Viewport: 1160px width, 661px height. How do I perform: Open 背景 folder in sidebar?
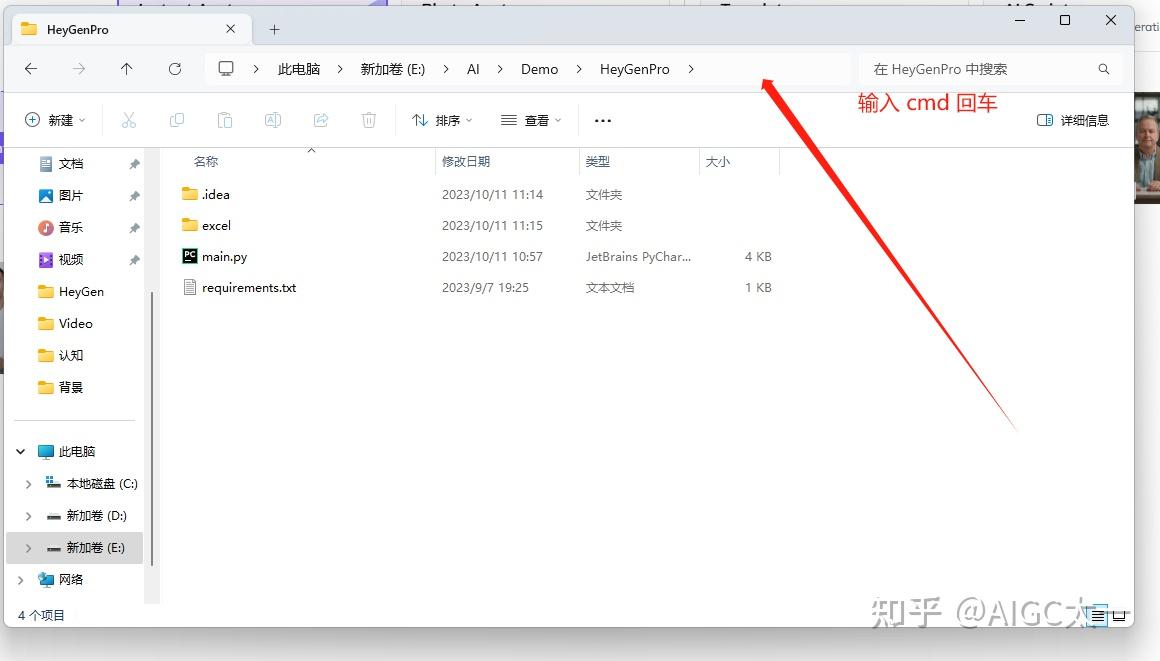(71, 387)
